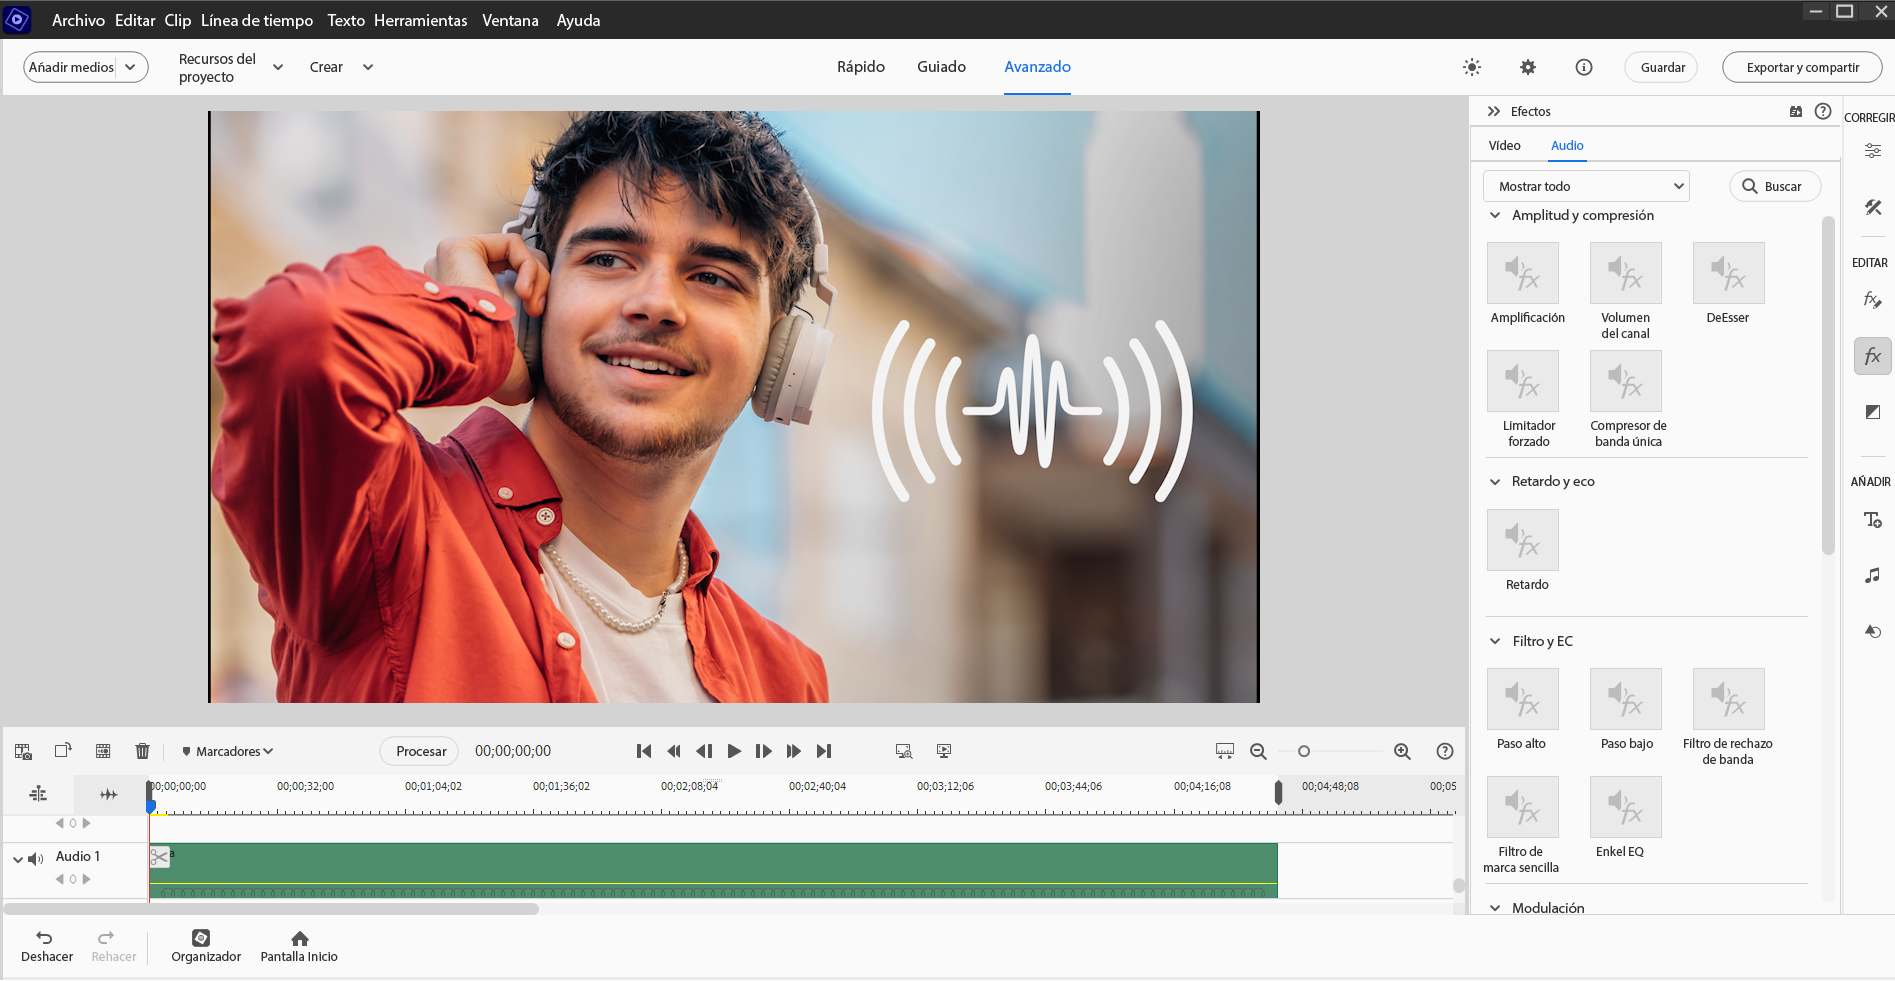Expand the Modulación effects category
Image resolution: width=1895 pixels, height=981 pixels.
click(x=1494, y=907)
